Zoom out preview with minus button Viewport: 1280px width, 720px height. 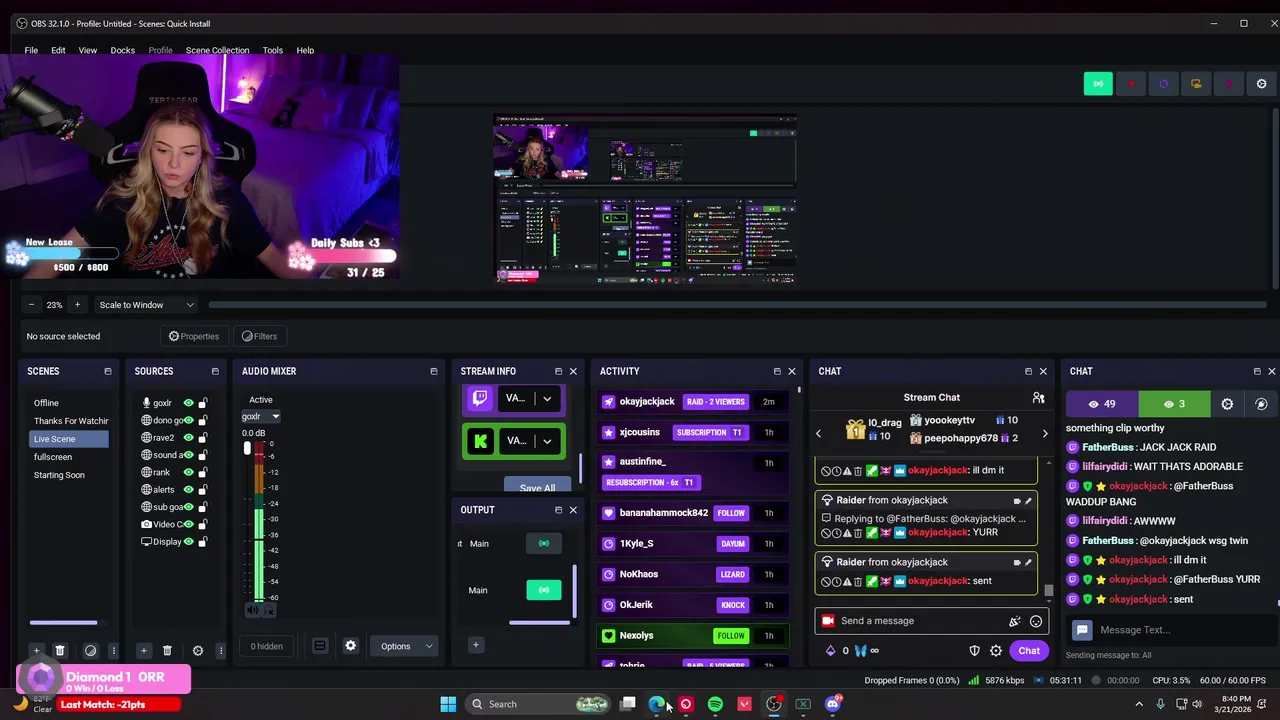point(31,305)
